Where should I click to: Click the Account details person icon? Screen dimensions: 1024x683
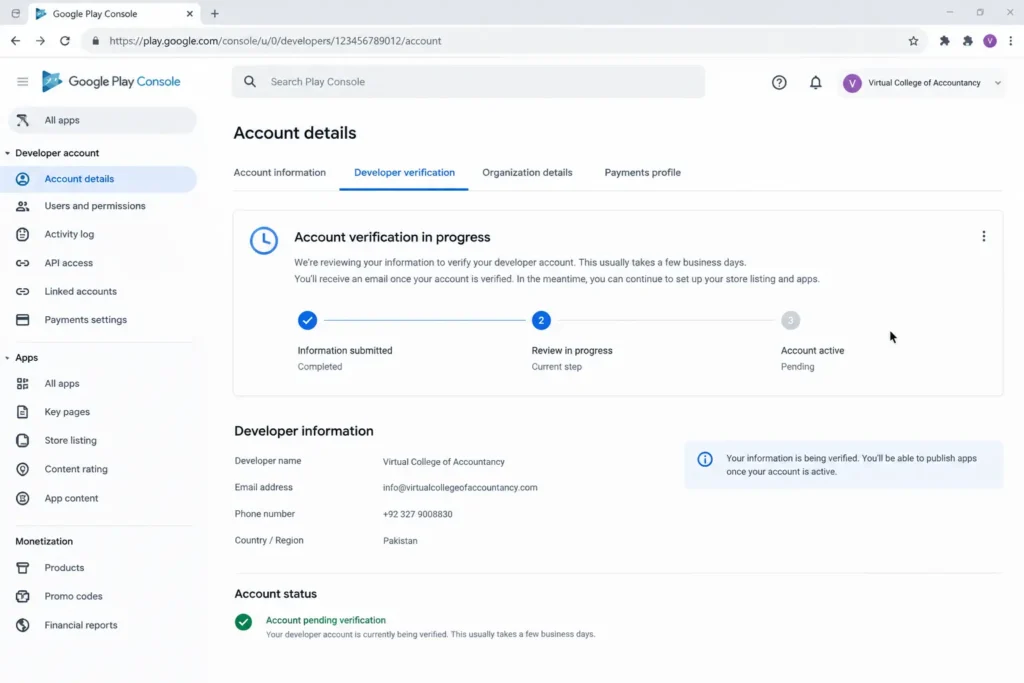pos(23,179)
